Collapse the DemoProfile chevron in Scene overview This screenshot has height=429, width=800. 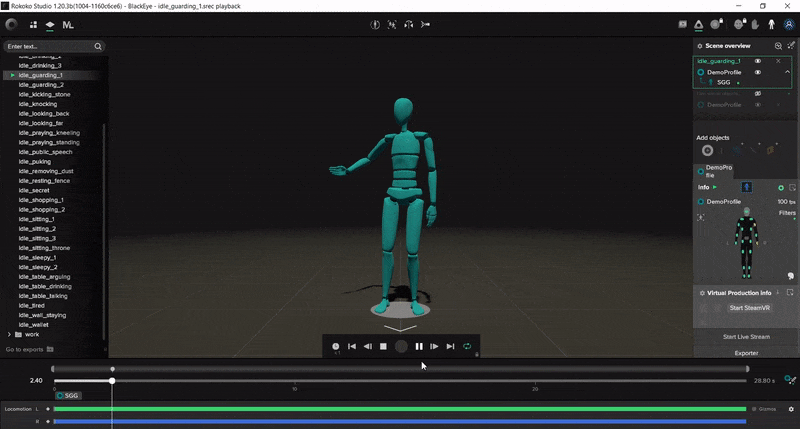pos(787,72)
